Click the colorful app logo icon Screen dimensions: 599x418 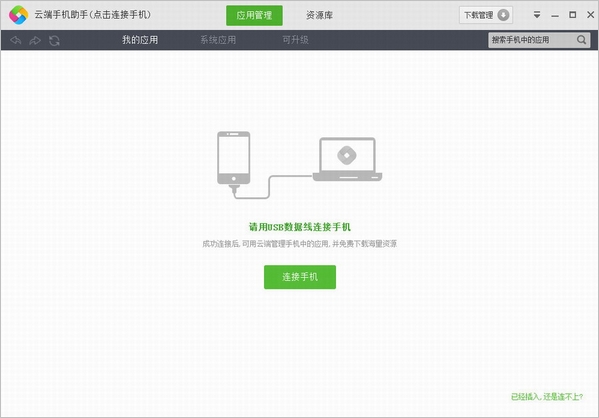click(x=19, y=15)
